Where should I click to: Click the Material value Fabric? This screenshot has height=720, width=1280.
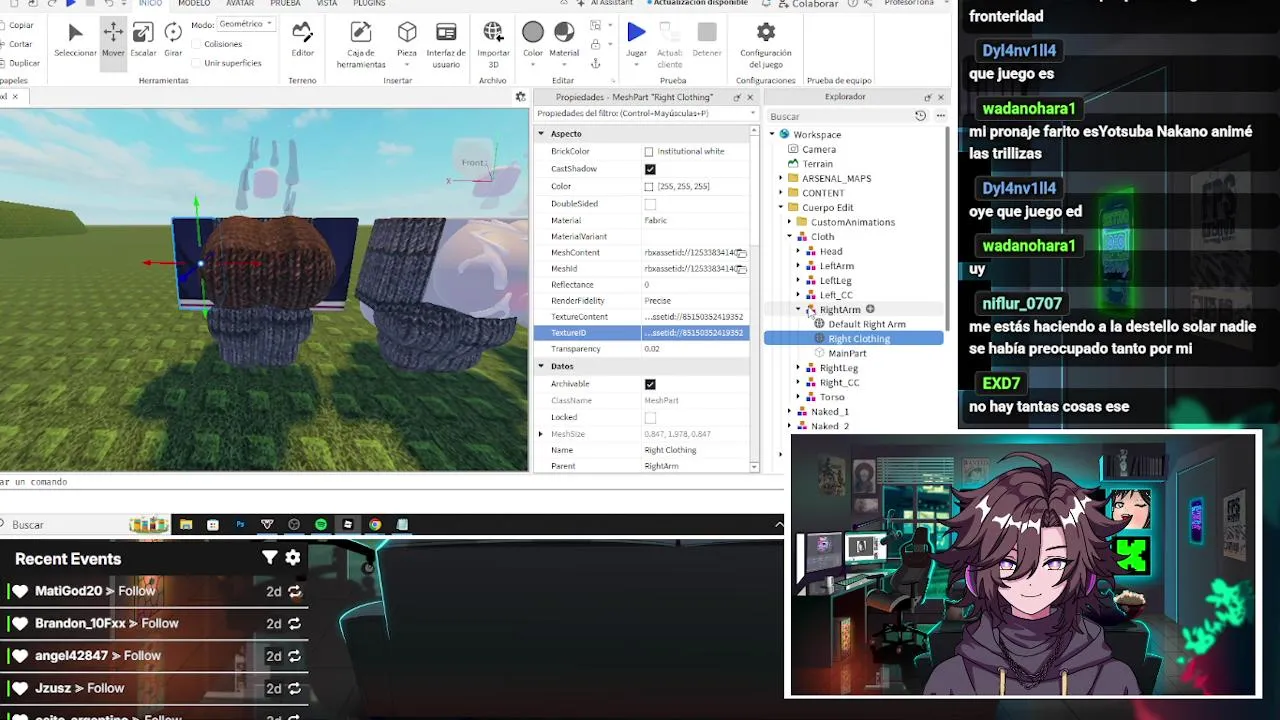[655, 221]
